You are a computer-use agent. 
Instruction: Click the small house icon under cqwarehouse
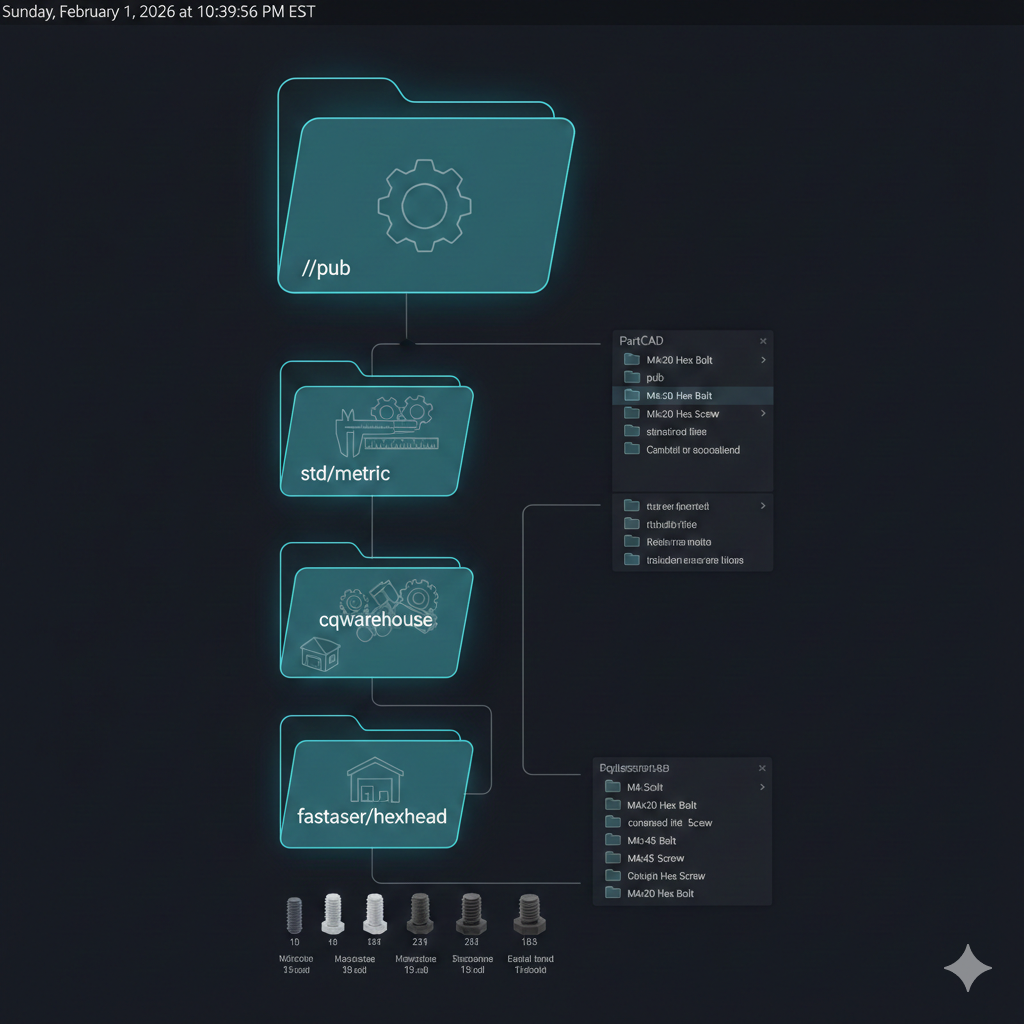pos(320,654)
